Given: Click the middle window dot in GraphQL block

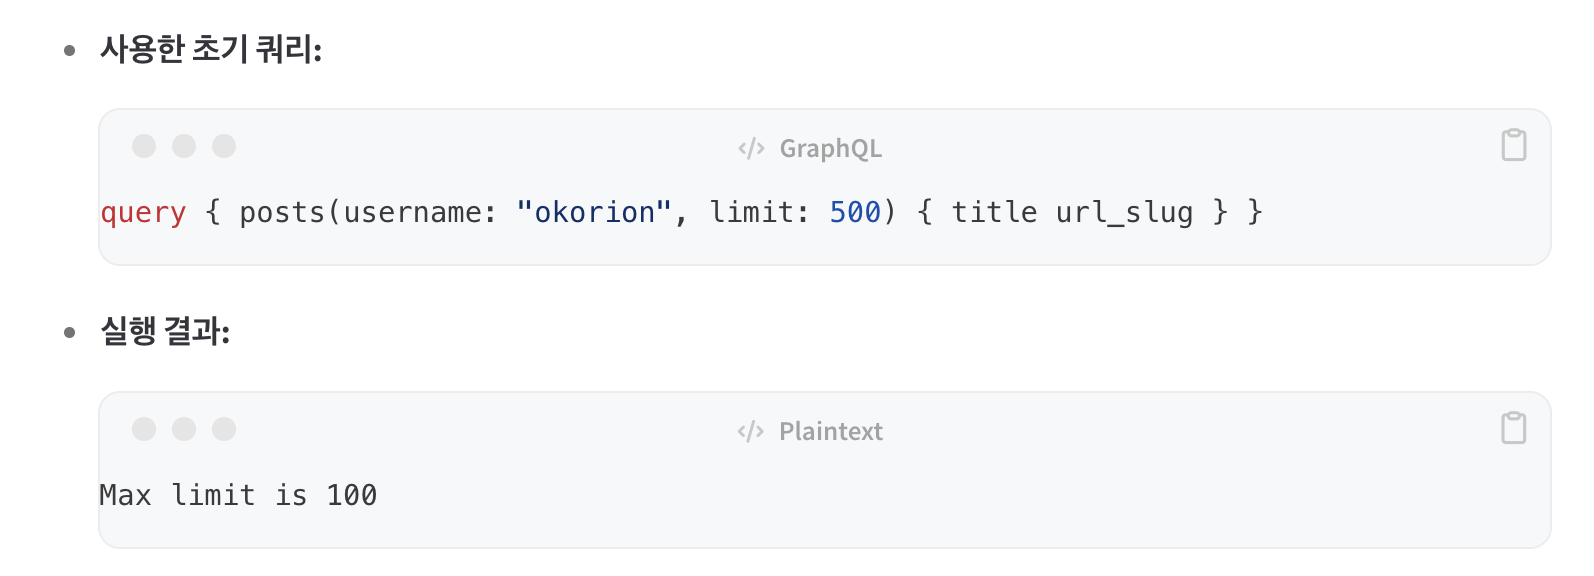Looking at the screenshot, I should pos(184,146).
